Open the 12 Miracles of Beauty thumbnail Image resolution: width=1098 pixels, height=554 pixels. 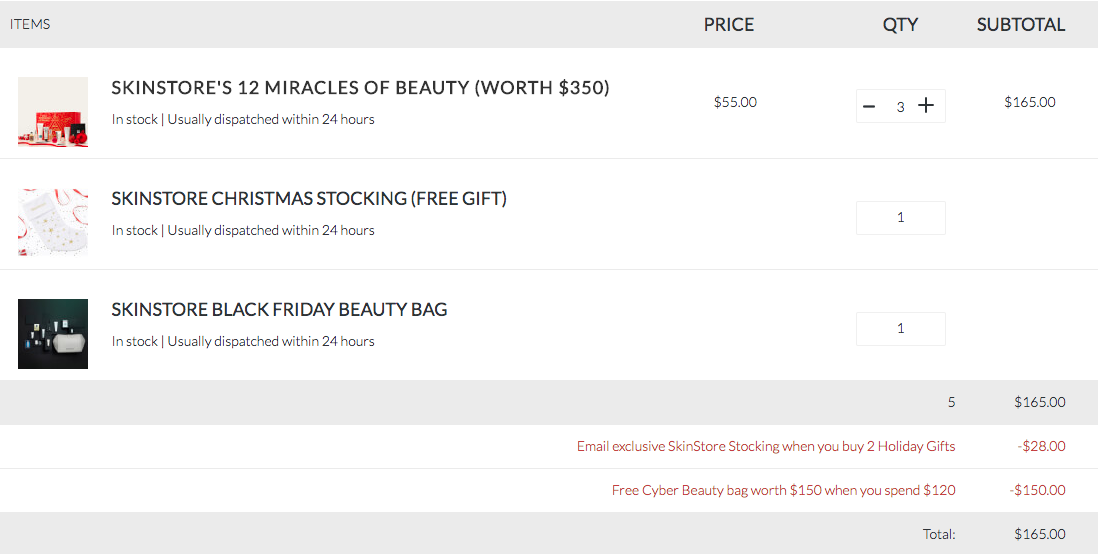(53, 111)
